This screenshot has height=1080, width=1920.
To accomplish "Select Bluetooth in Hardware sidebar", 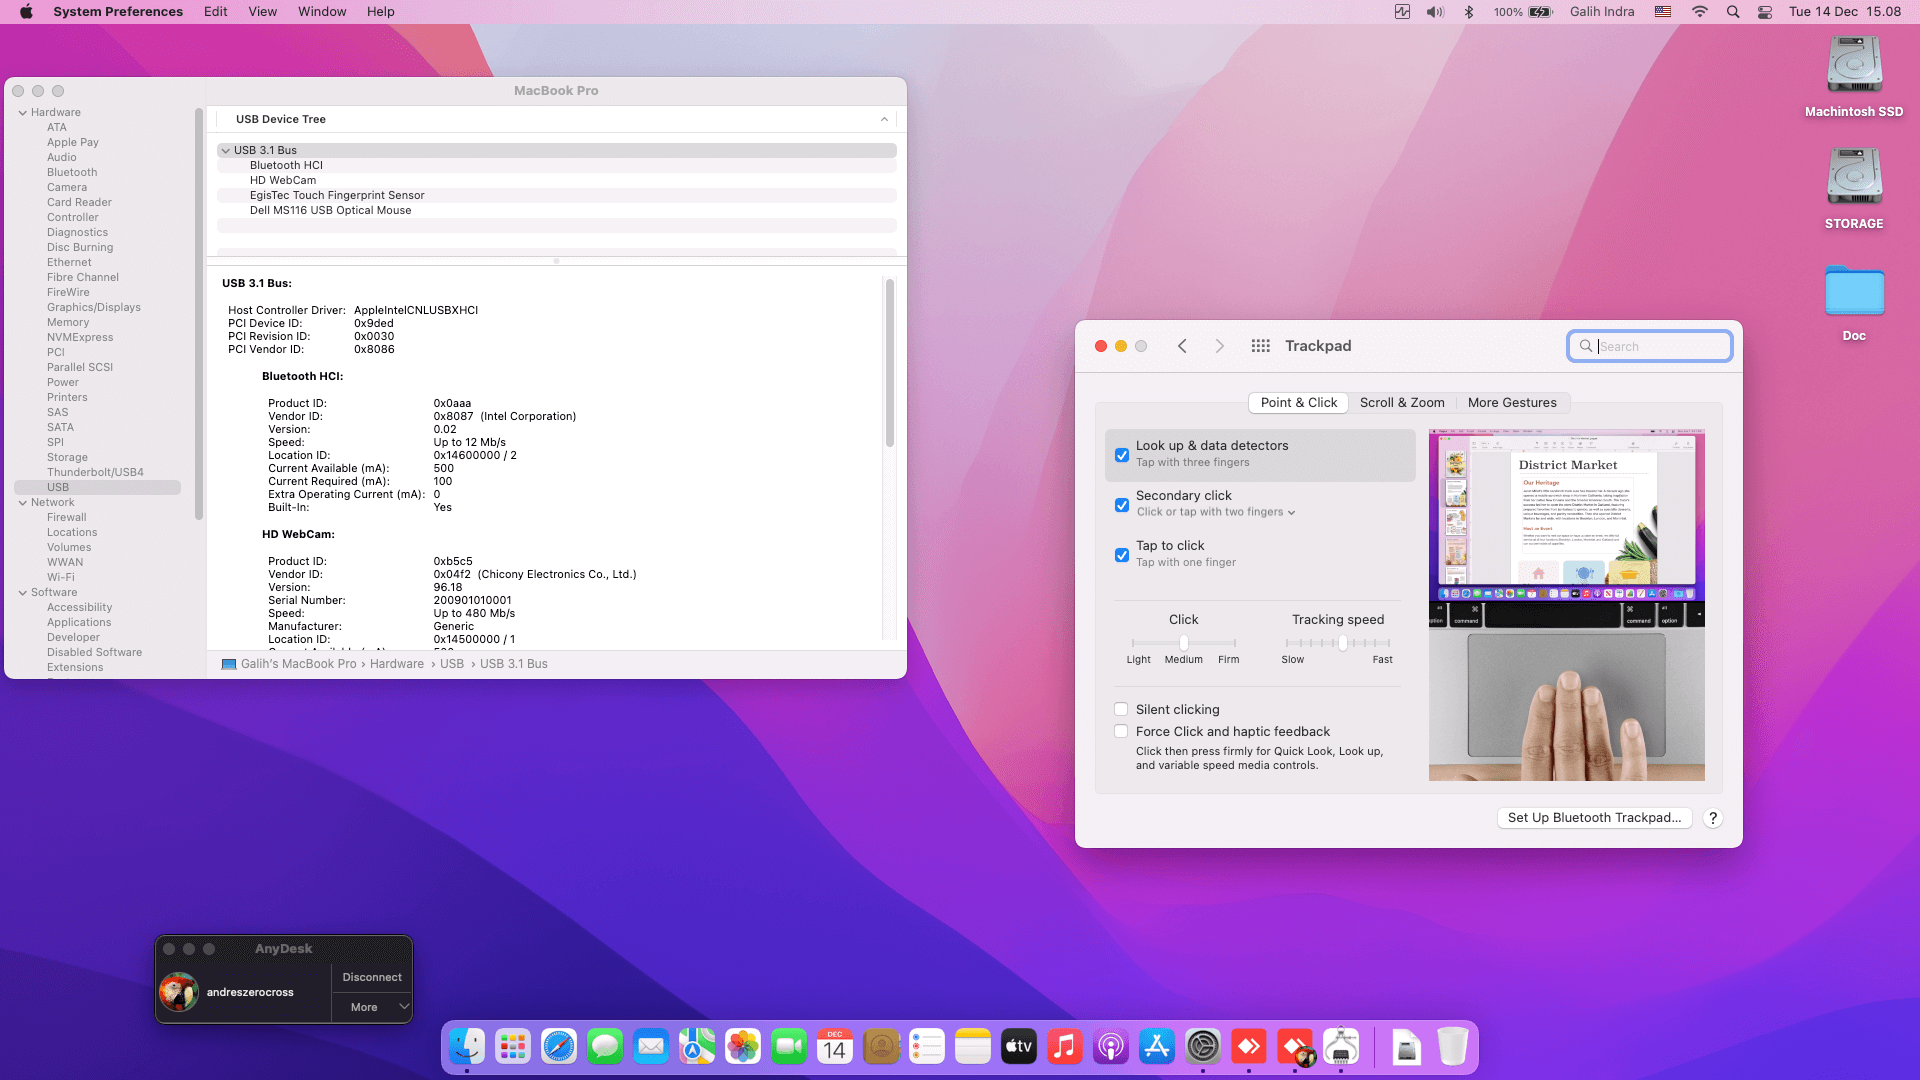I will 72,173.
